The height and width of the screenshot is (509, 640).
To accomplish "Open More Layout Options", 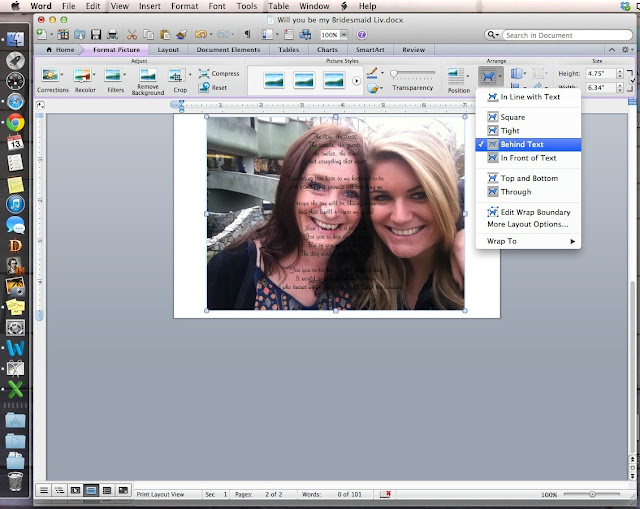I will point(527,224).
